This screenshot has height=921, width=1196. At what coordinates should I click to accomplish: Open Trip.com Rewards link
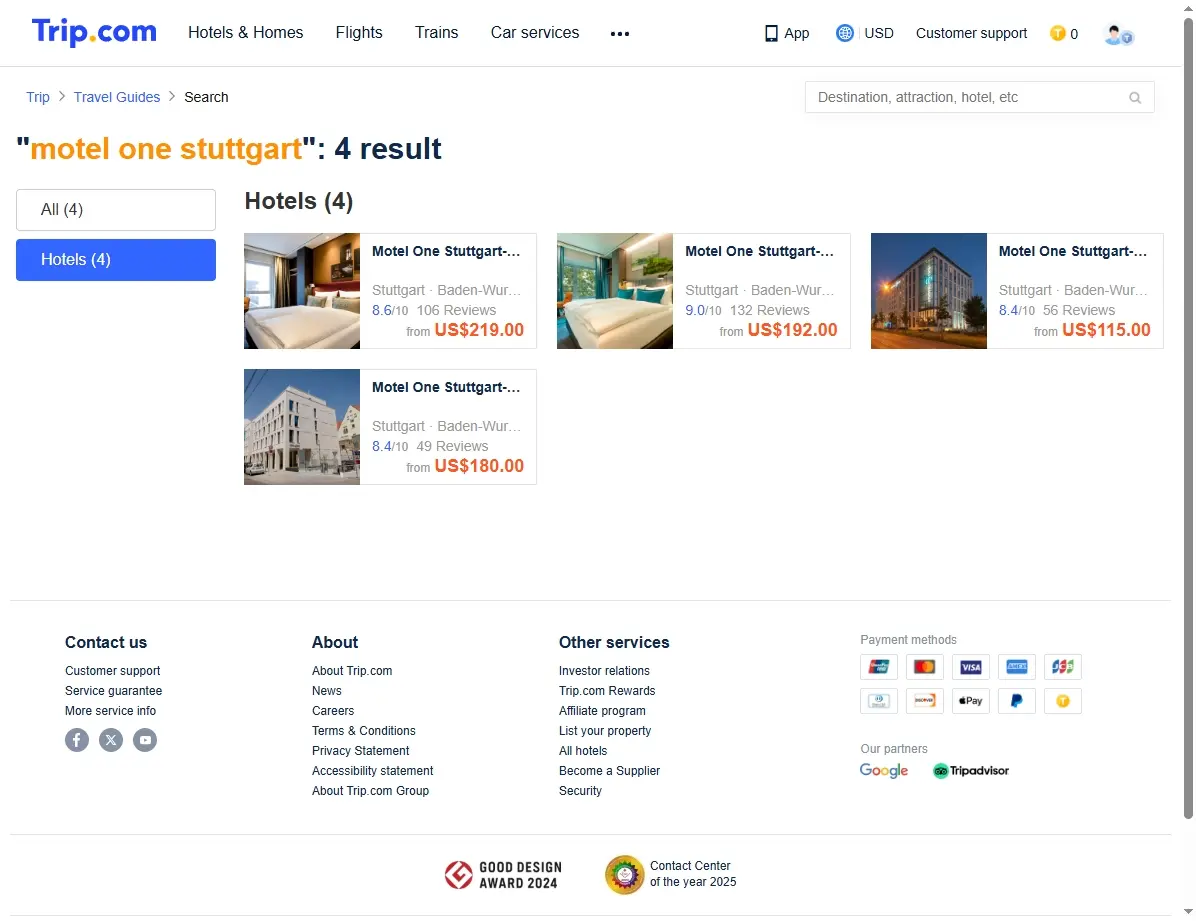point(607,691)
